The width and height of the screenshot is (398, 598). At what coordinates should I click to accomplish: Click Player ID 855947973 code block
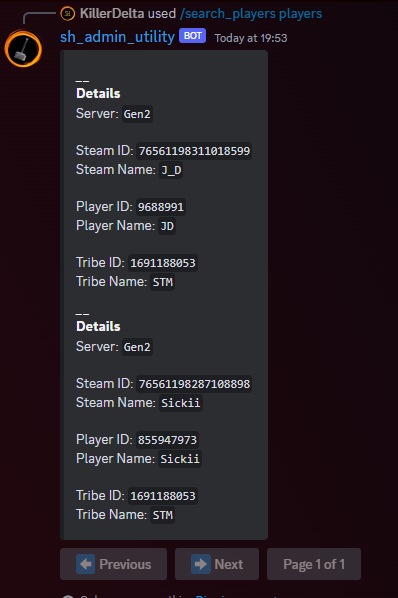point(167,440)
